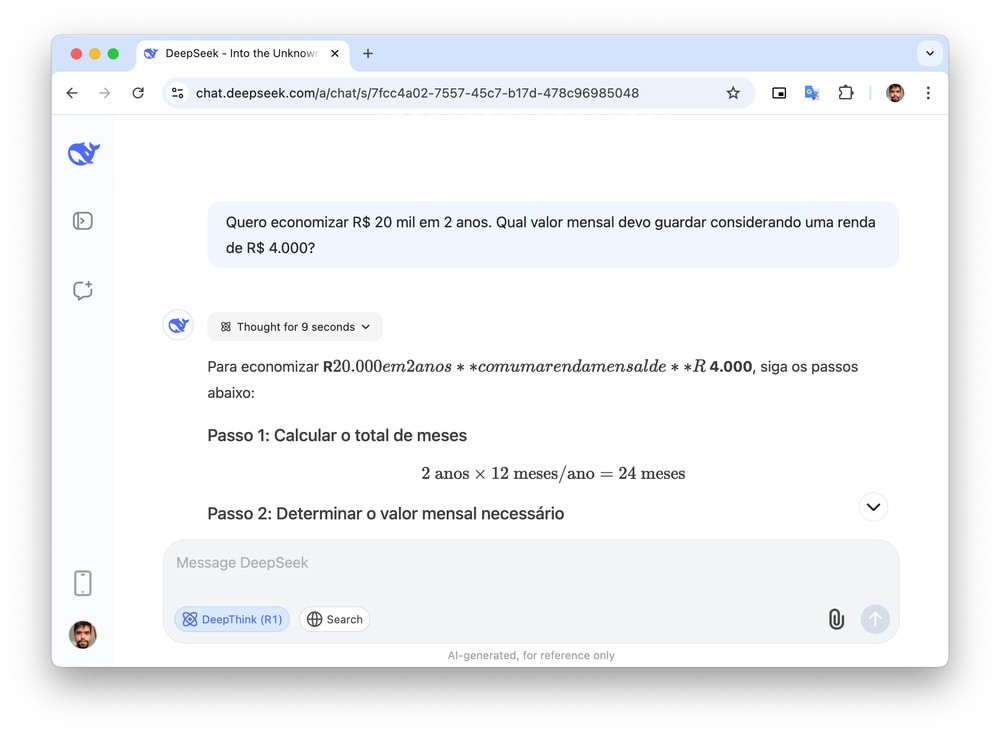
Task: Attach a file with paperclip icon
Action: tap(836, 620)
